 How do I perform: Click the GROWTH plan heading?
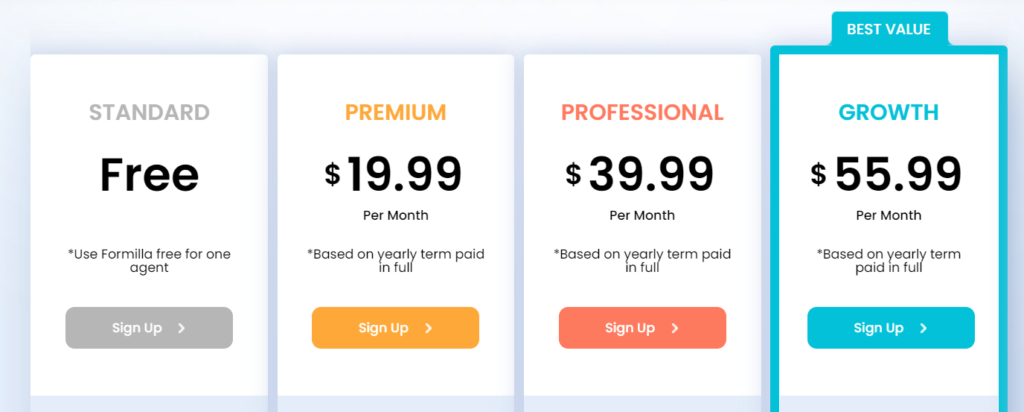[889, 112]
